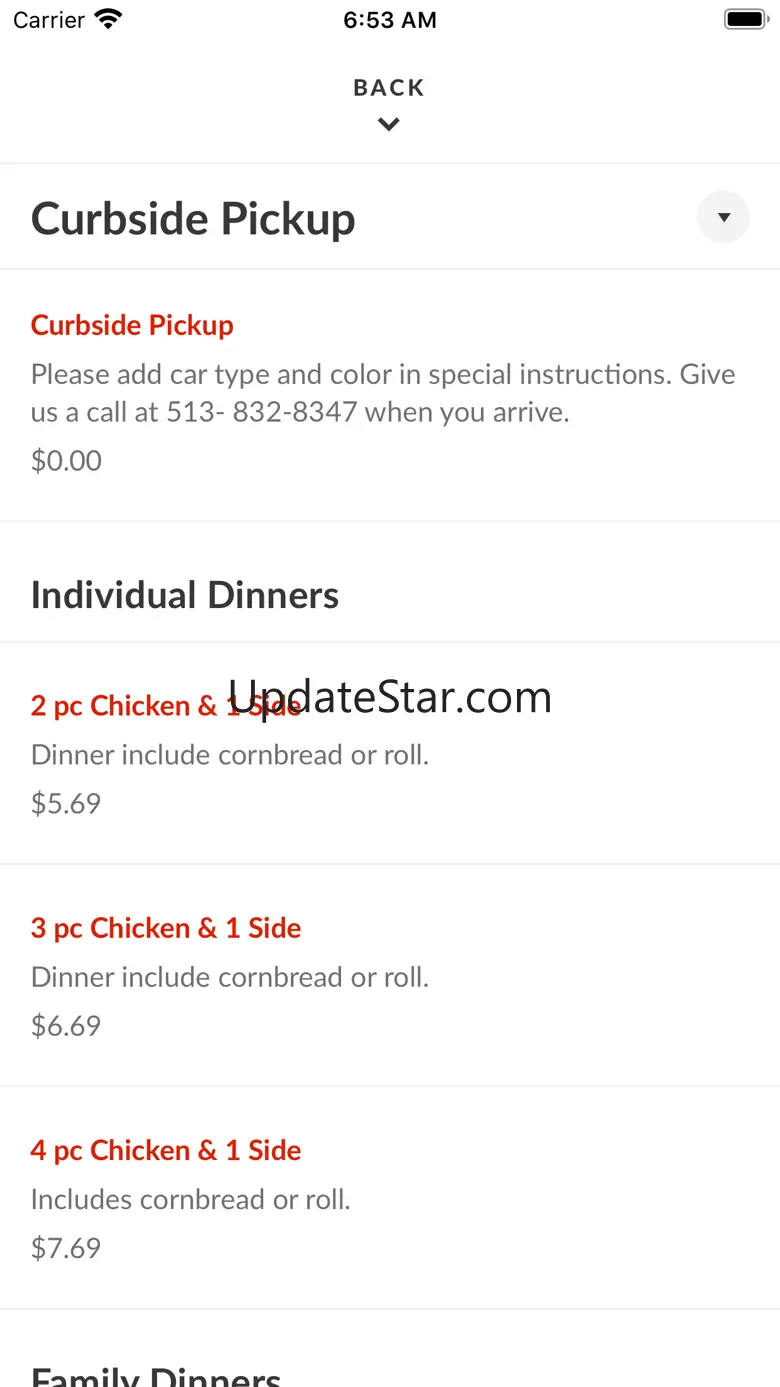780x1387 pixels.
Task: Tap the $7.69 price
Action: [x=66, y=1248]
